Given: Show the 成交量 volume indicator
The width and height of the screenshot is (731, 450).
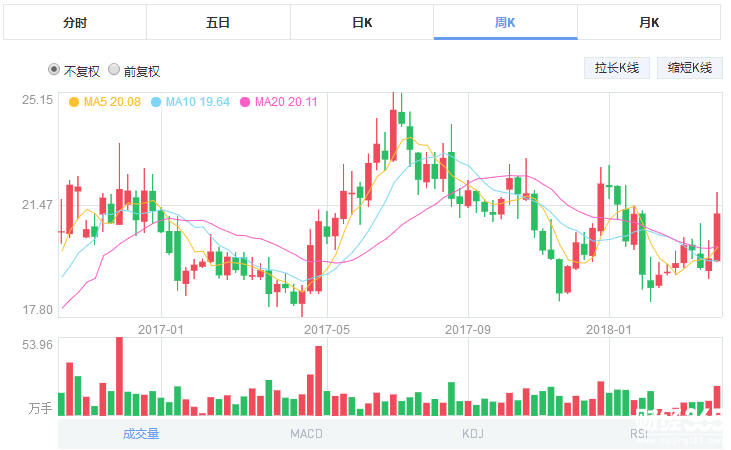Looking at the screenshot, I should coord(141,433).
